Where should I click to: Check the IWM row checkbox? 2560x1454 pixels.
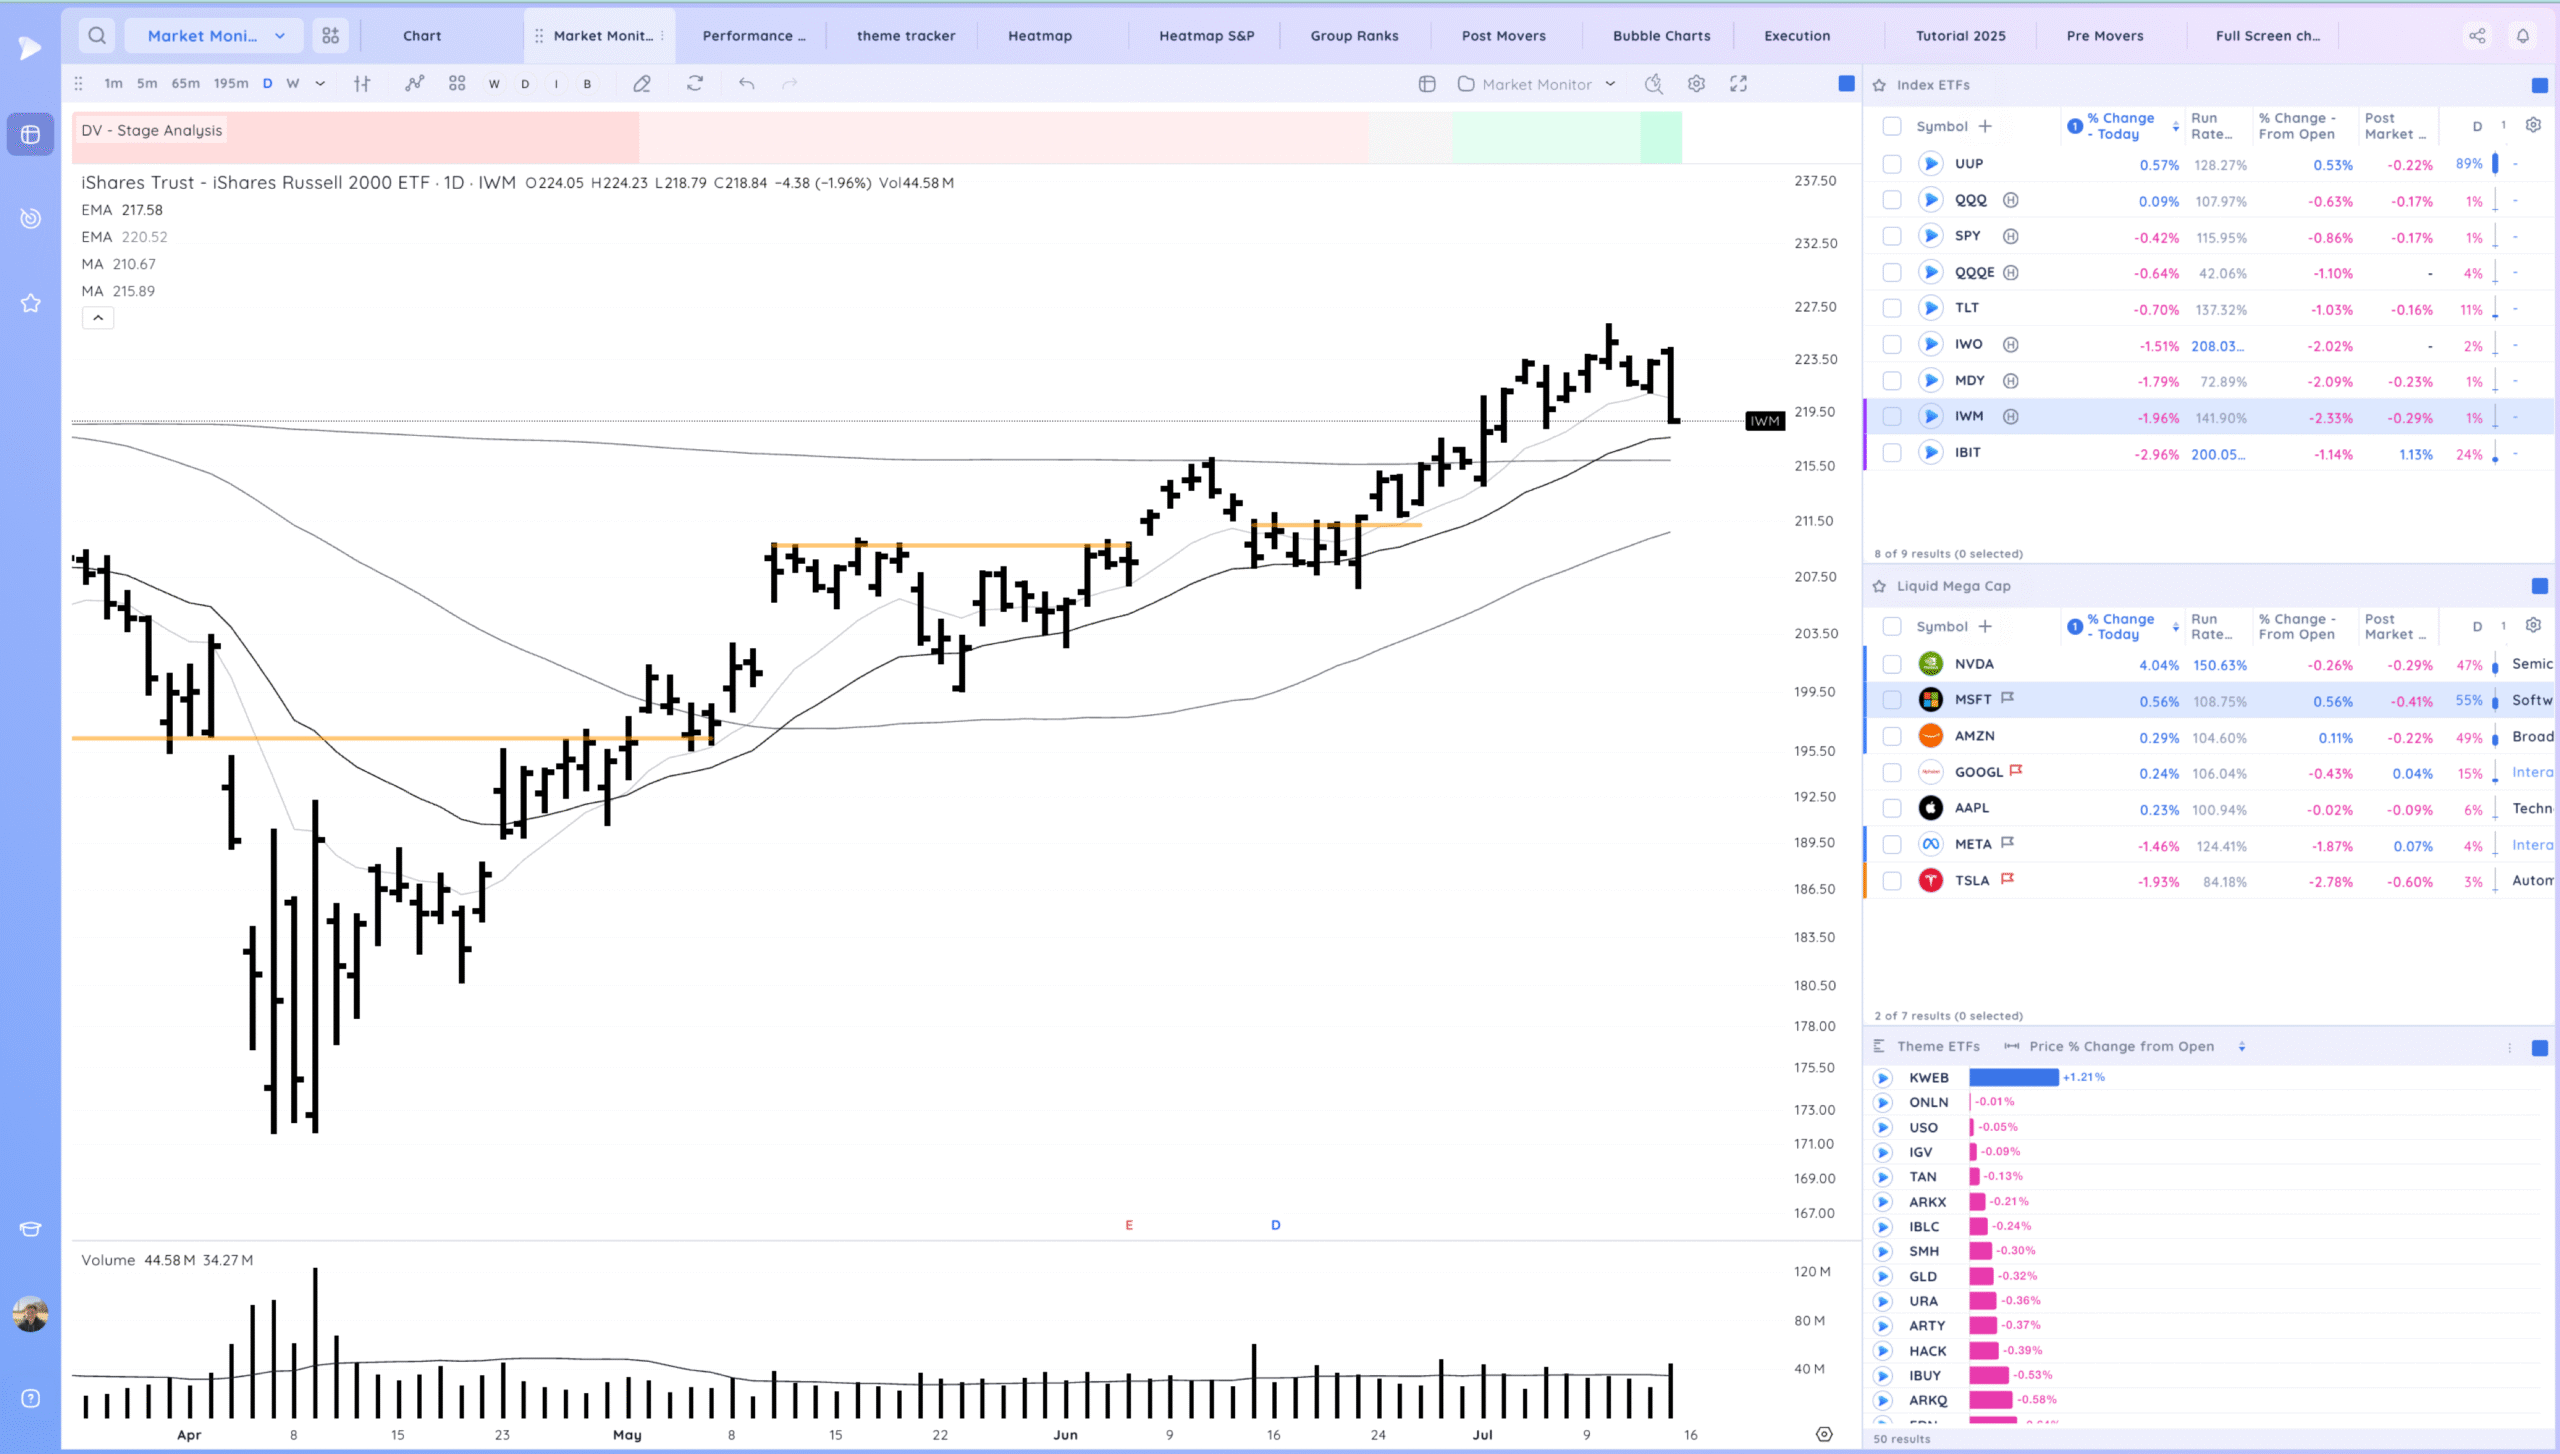[1891, 417]
